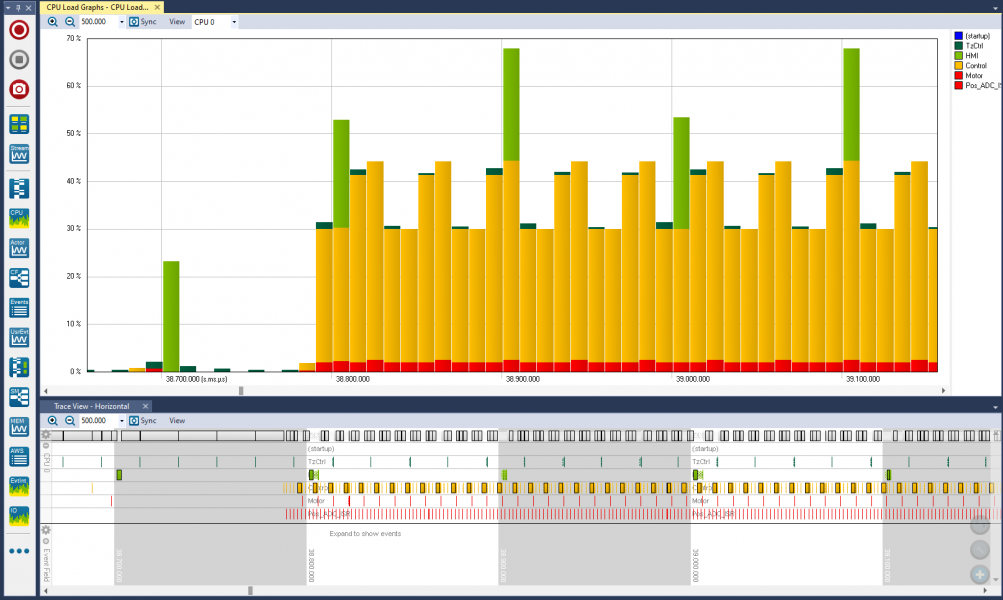Open the CPU 0 selector dropdown
This screenshot has width=1003, height=600.
tap(234, 21)
